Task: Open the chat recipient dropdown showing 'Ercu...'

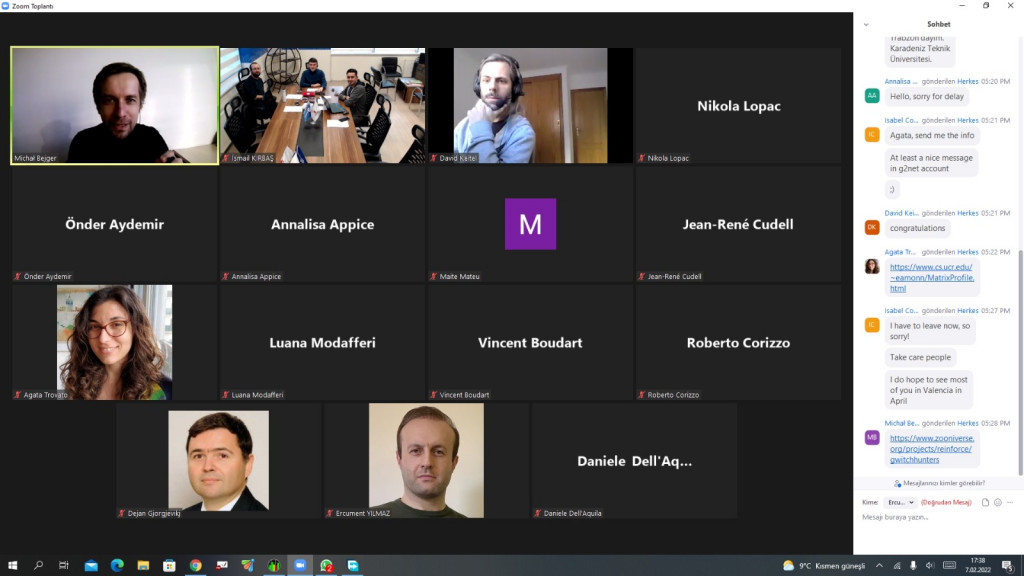Action: tap(901, 502)
